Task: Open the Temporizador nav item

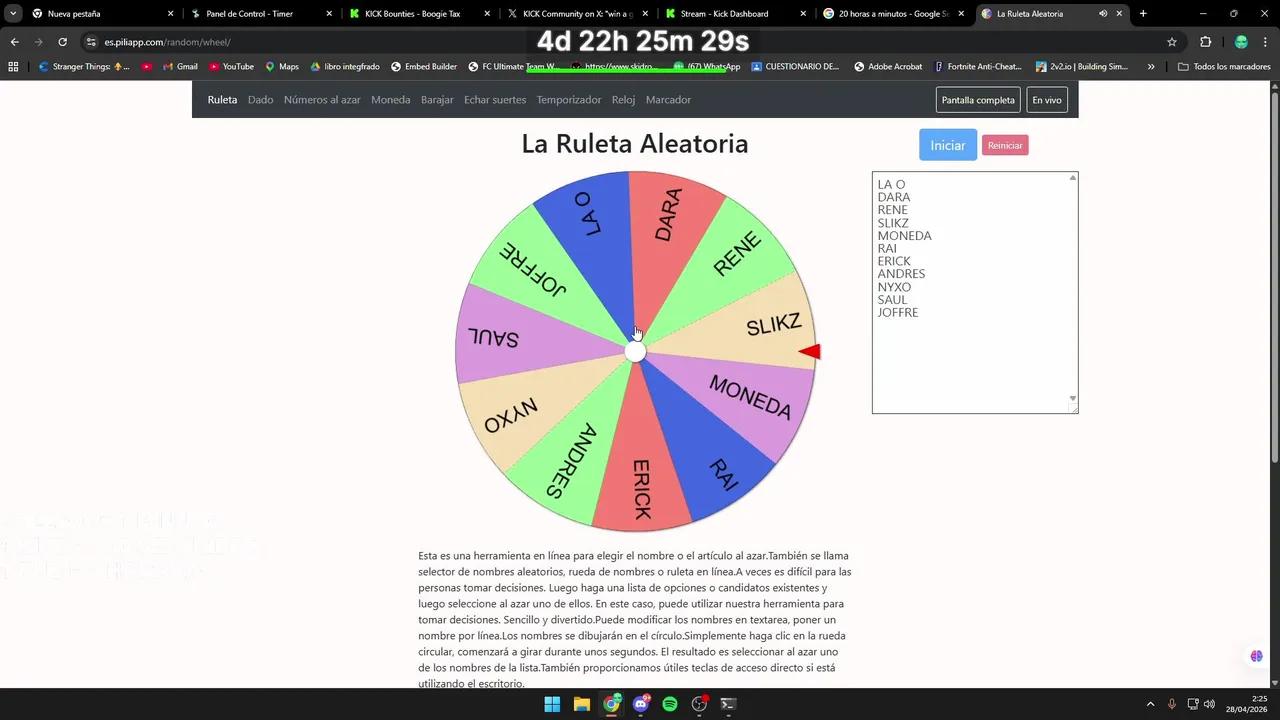Action: click(x=569, y=100)
